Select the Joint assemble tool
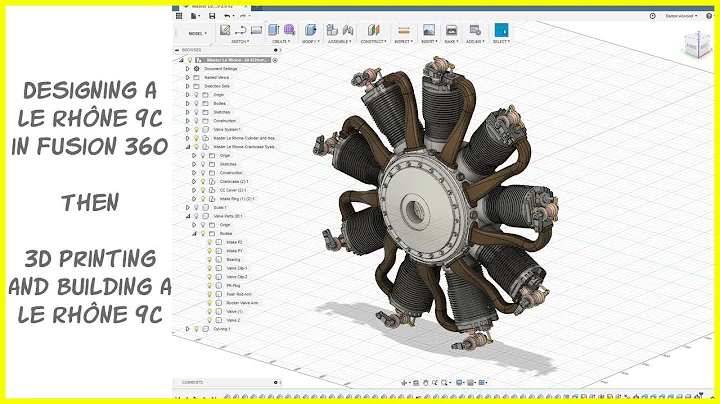Viewport: 720px width, 404px height. click(348, 30)
